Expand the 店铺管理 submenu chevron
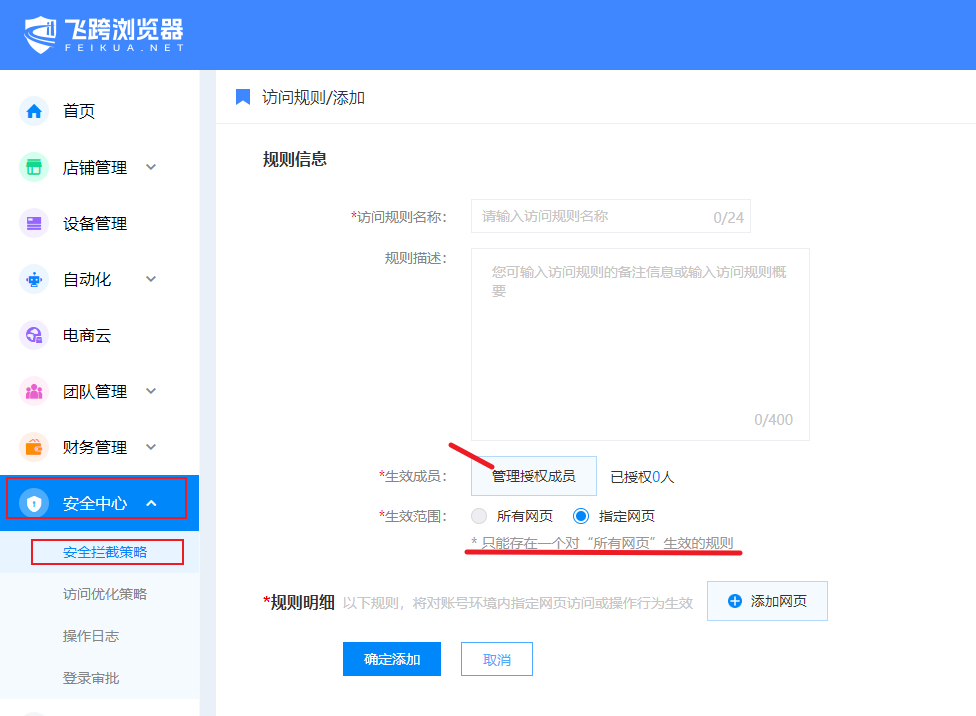The image size is (976, 716). (151, 167)
